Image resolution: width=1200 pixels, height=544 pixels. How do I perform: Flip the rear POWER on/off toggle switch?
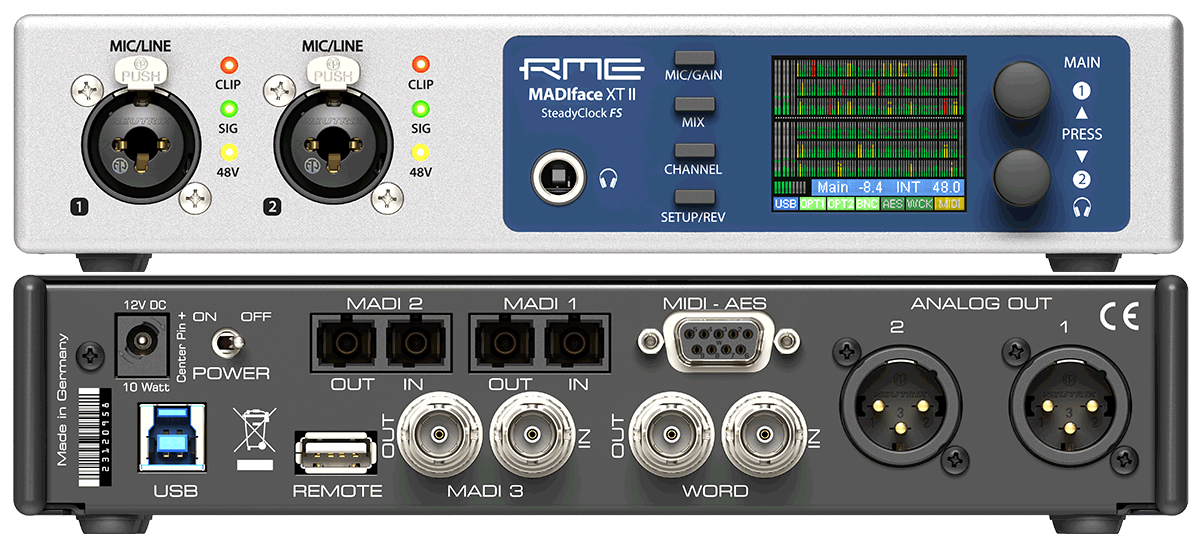pos(228,343)
